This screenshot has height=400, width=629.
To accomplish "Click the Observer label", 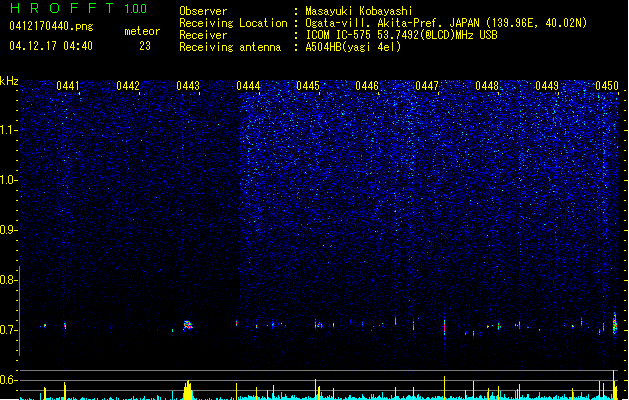I will [x=203, y=11].
